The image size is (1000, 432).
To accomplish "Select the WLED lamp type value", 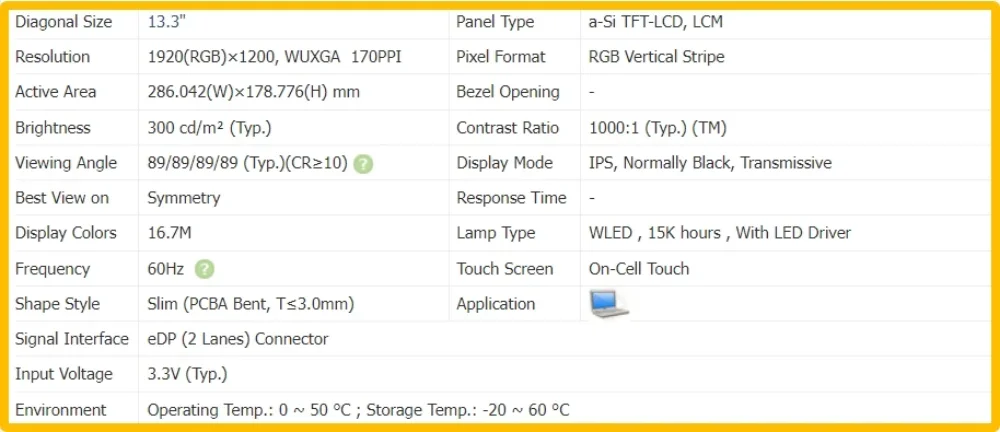I will point(720,233).
